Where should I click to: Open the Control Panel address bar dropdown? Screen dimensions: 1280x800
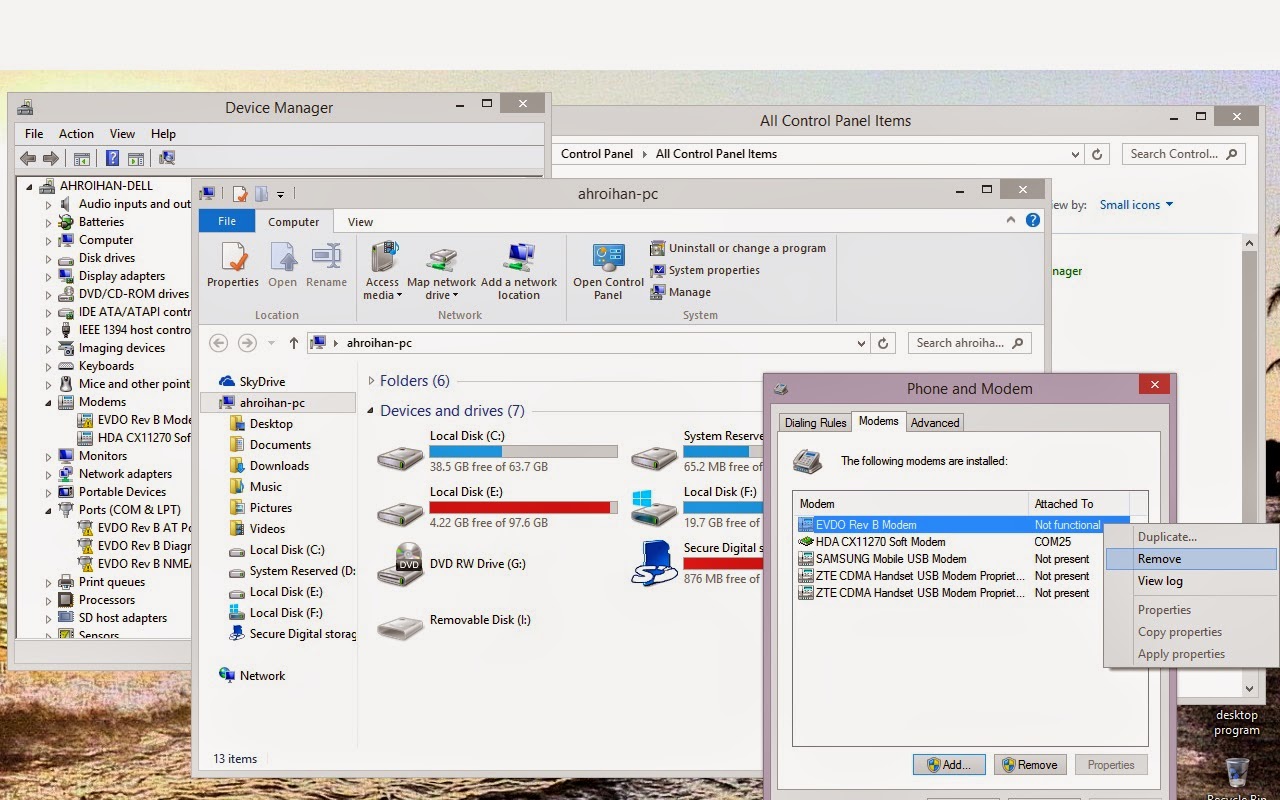pos(1075,154)
